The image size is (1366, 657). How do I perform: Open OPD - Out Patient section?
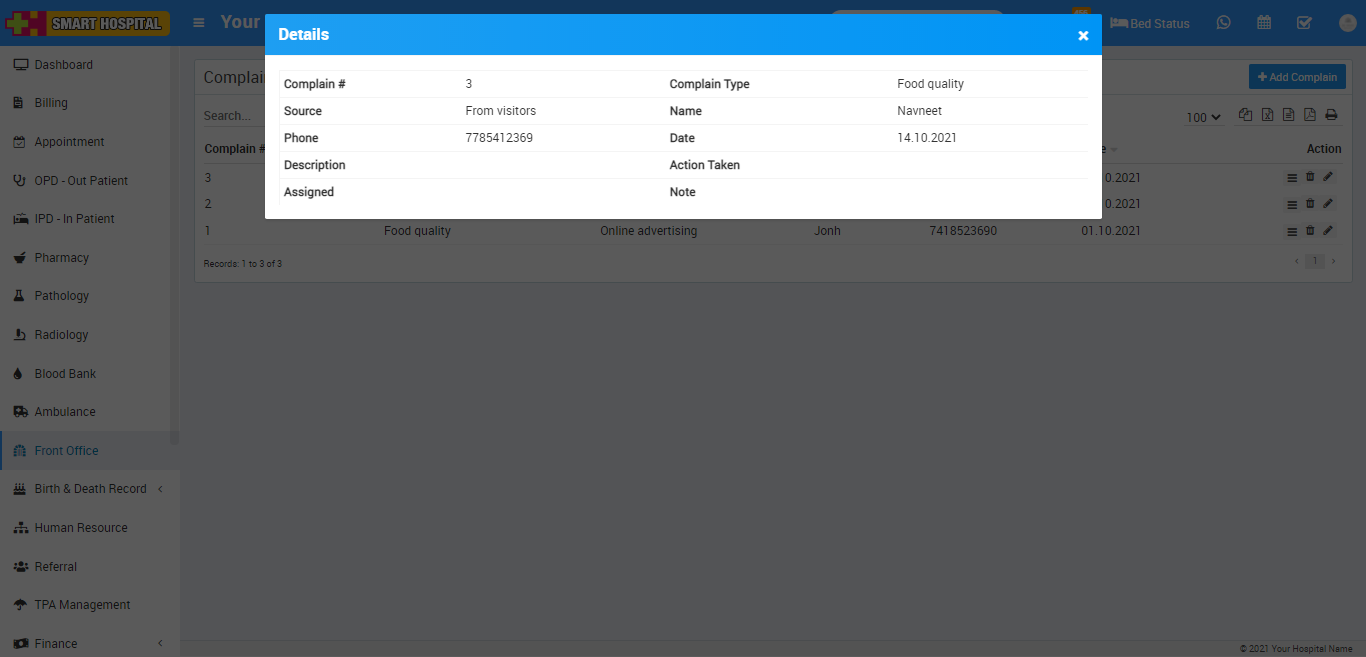coord(81,181)
